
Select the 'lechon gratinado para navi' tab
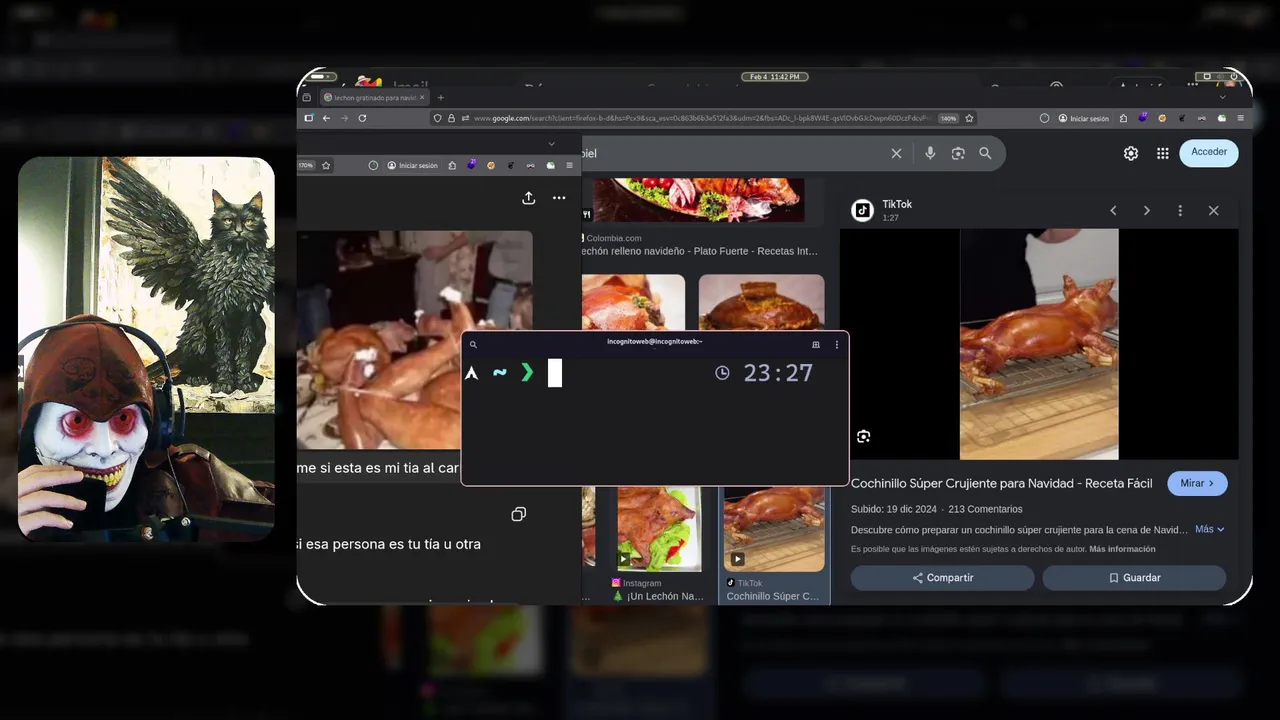[x=373, y=97]
